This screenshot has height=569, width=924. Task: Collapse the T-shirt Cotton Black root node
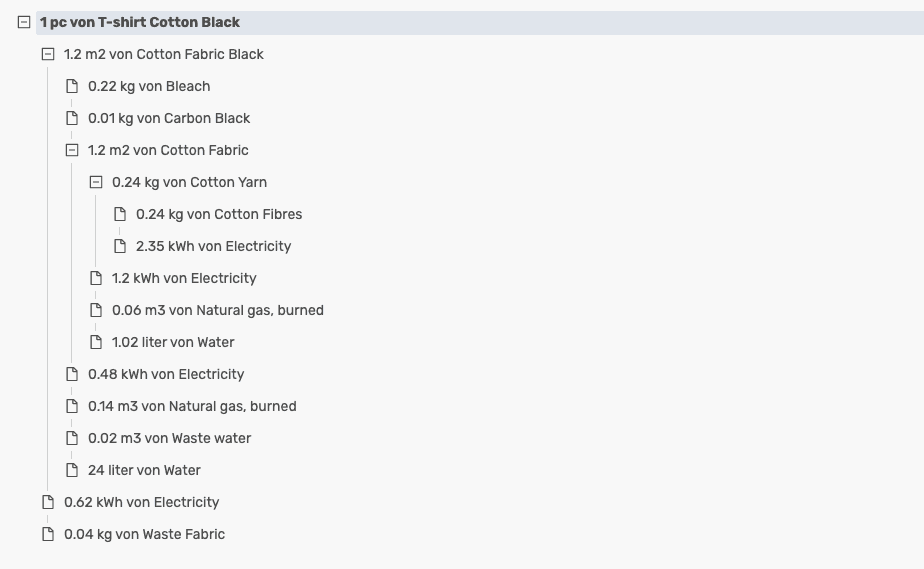click(24, 22)
